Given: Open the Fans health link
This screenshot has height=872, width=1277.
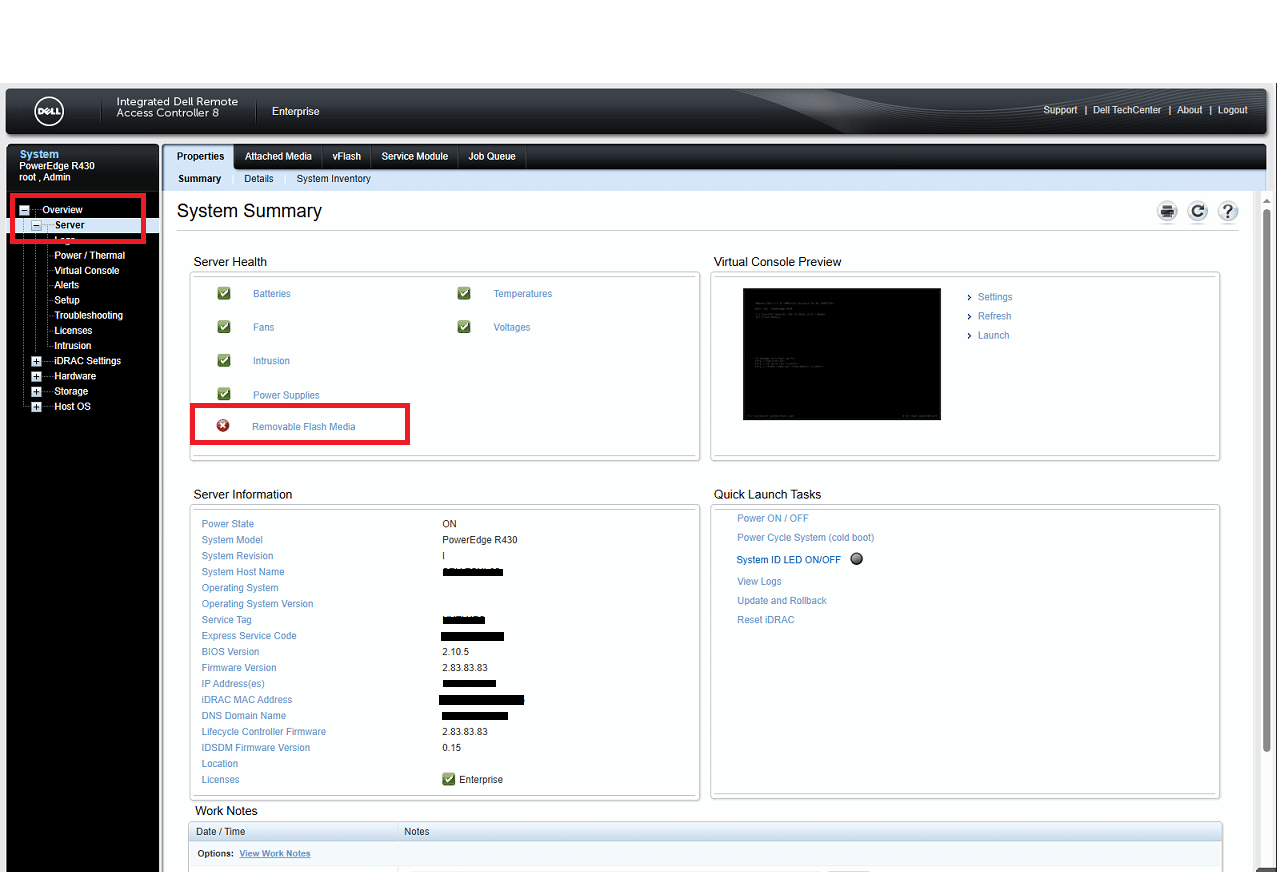Looking at the screenshot, I should (x=263, y=328).
